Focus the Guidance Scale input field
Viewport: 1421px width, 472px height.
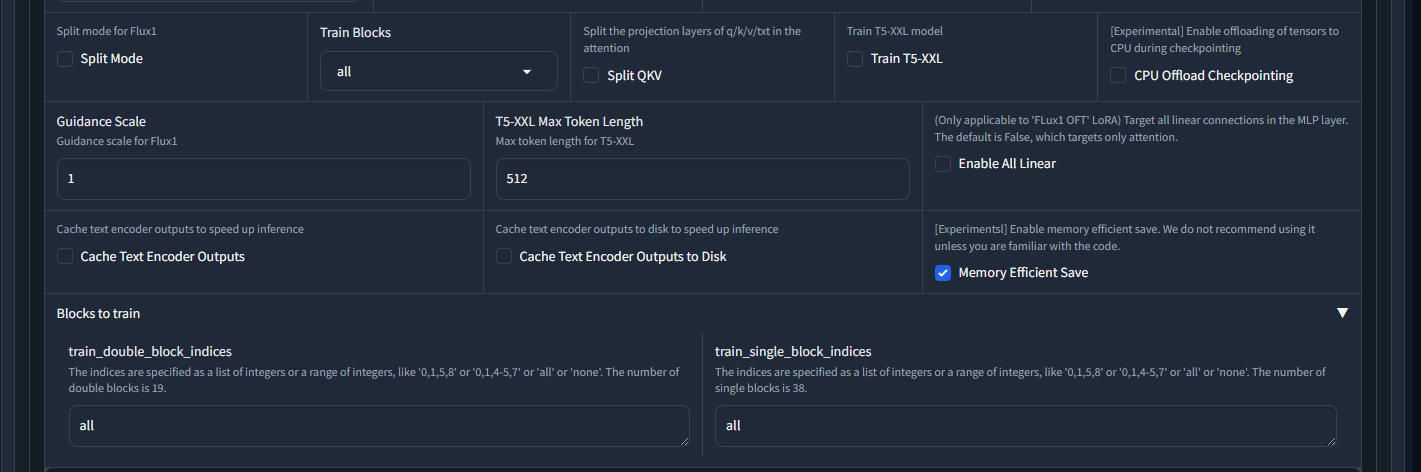tap(263, 179)
